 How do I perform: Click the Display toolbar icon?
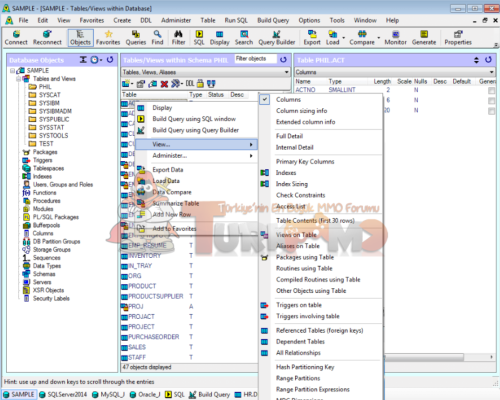(x=219, y=37)
